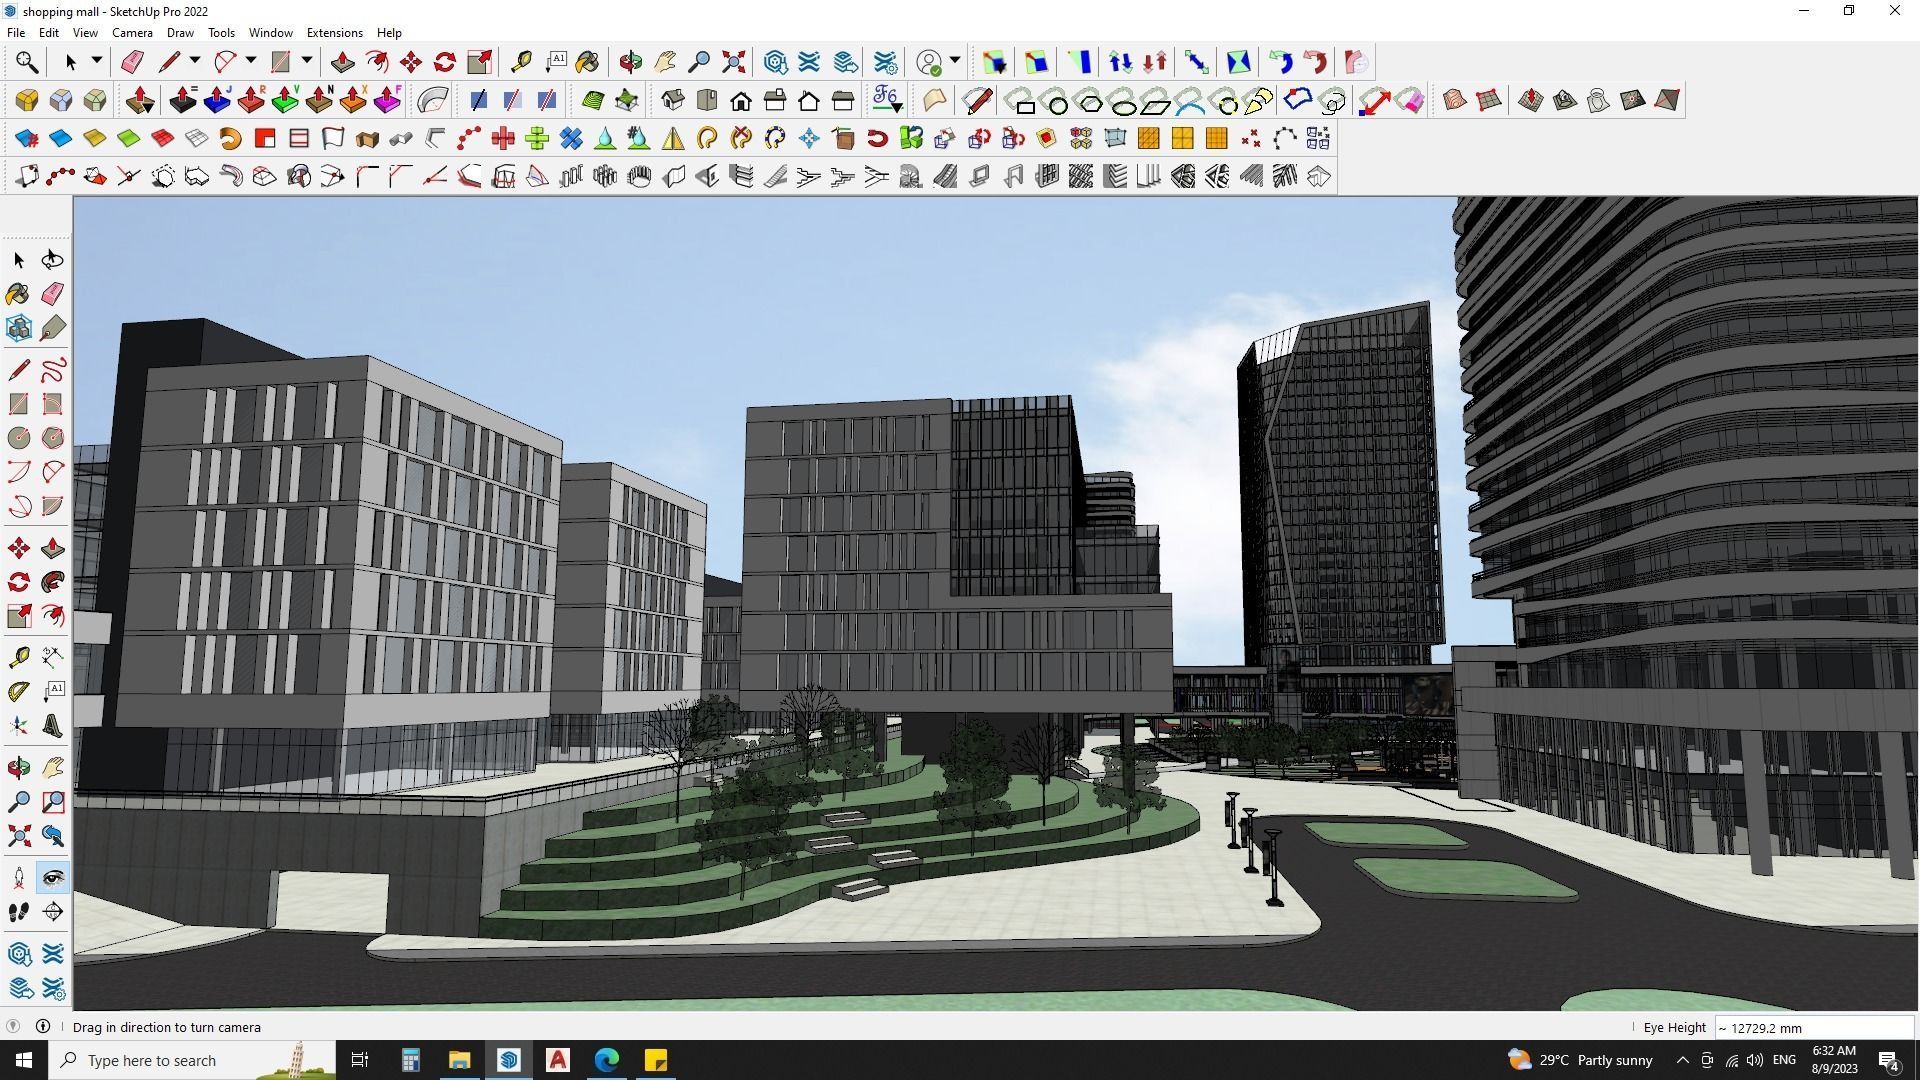Toggle the Position Camera tool

point(18,878)
